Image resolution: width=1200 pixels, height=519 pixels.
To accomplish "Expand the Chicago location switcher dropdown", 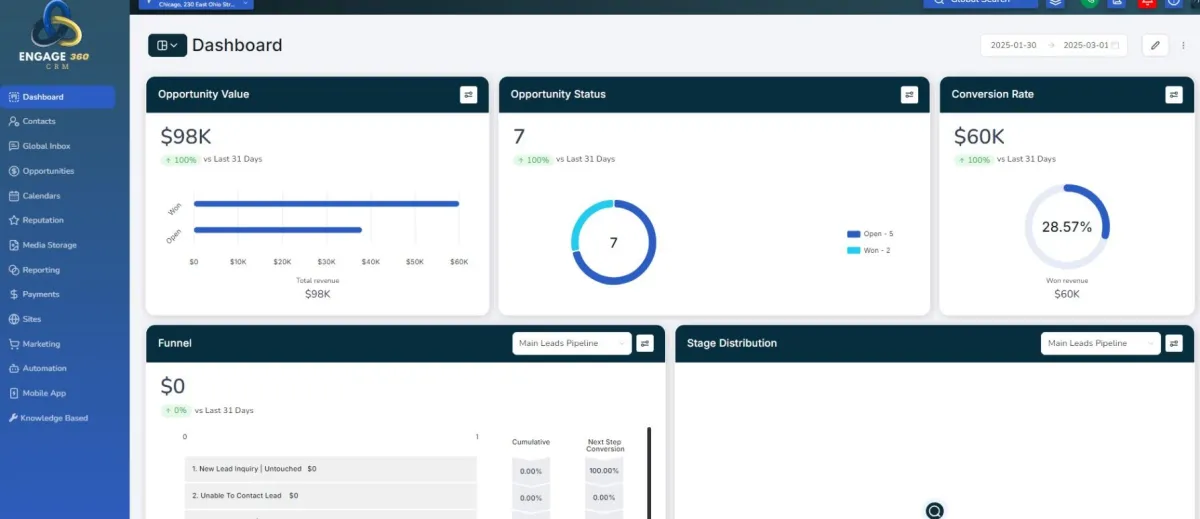I will point(197,3).
